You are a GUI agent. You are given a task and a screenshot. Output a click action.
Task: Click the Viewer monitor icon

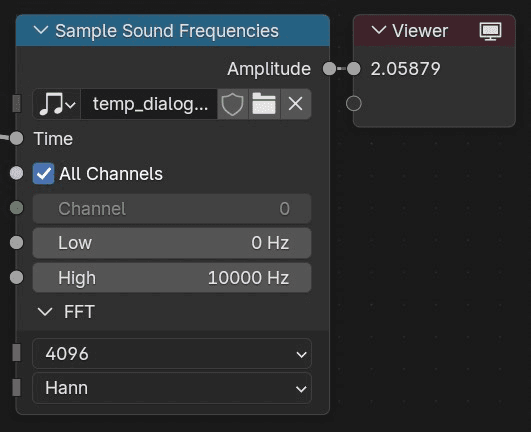pyautogui.click(x=490, y=31)
